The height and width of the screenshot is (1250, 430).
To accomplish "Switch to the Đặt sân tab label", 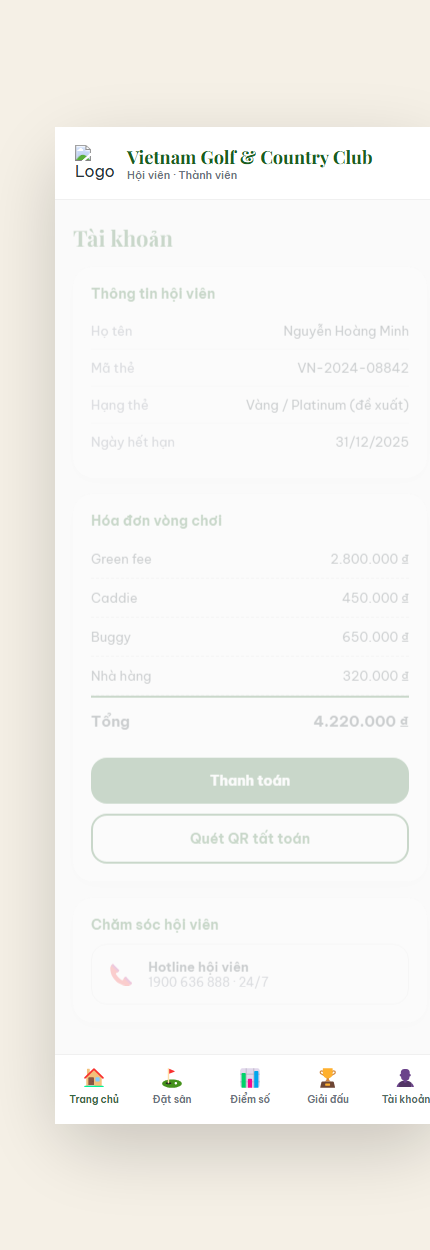I will [x=172, y=1099].
